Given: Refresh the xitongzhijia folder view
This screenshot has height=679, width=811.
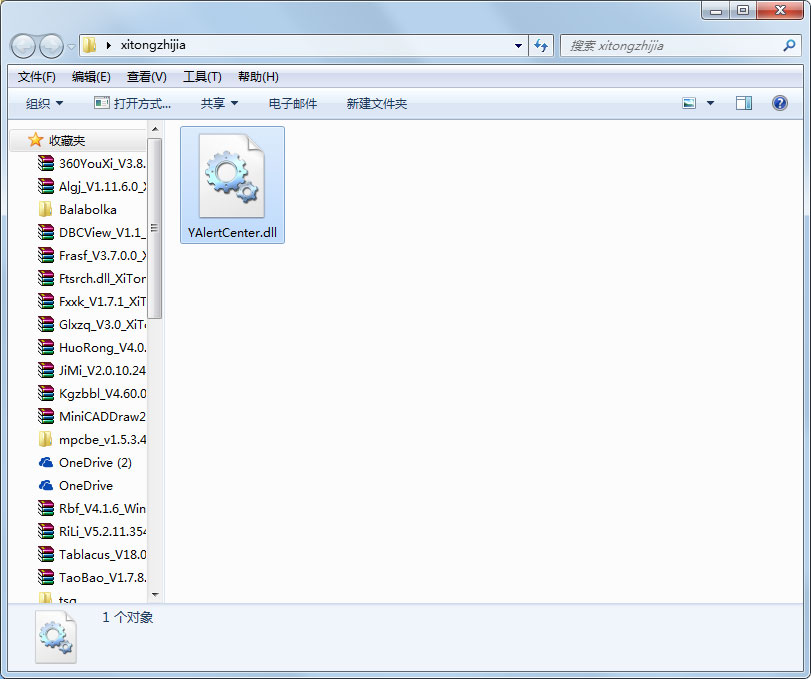Looking at the screenshot, I should (541, 46).
